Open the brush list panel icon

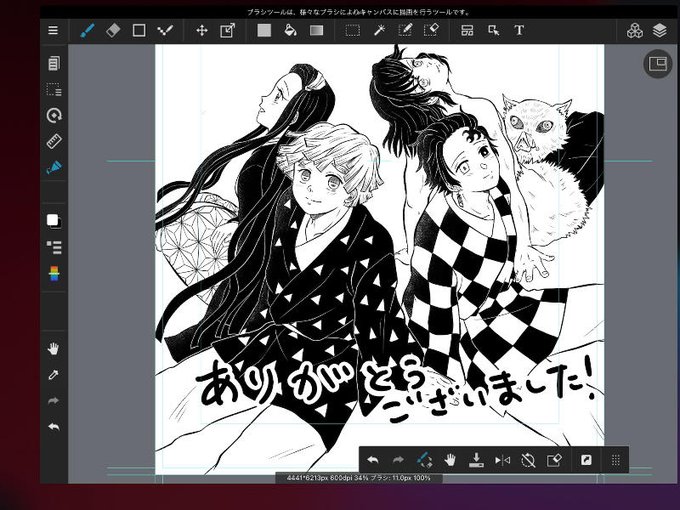54,247
